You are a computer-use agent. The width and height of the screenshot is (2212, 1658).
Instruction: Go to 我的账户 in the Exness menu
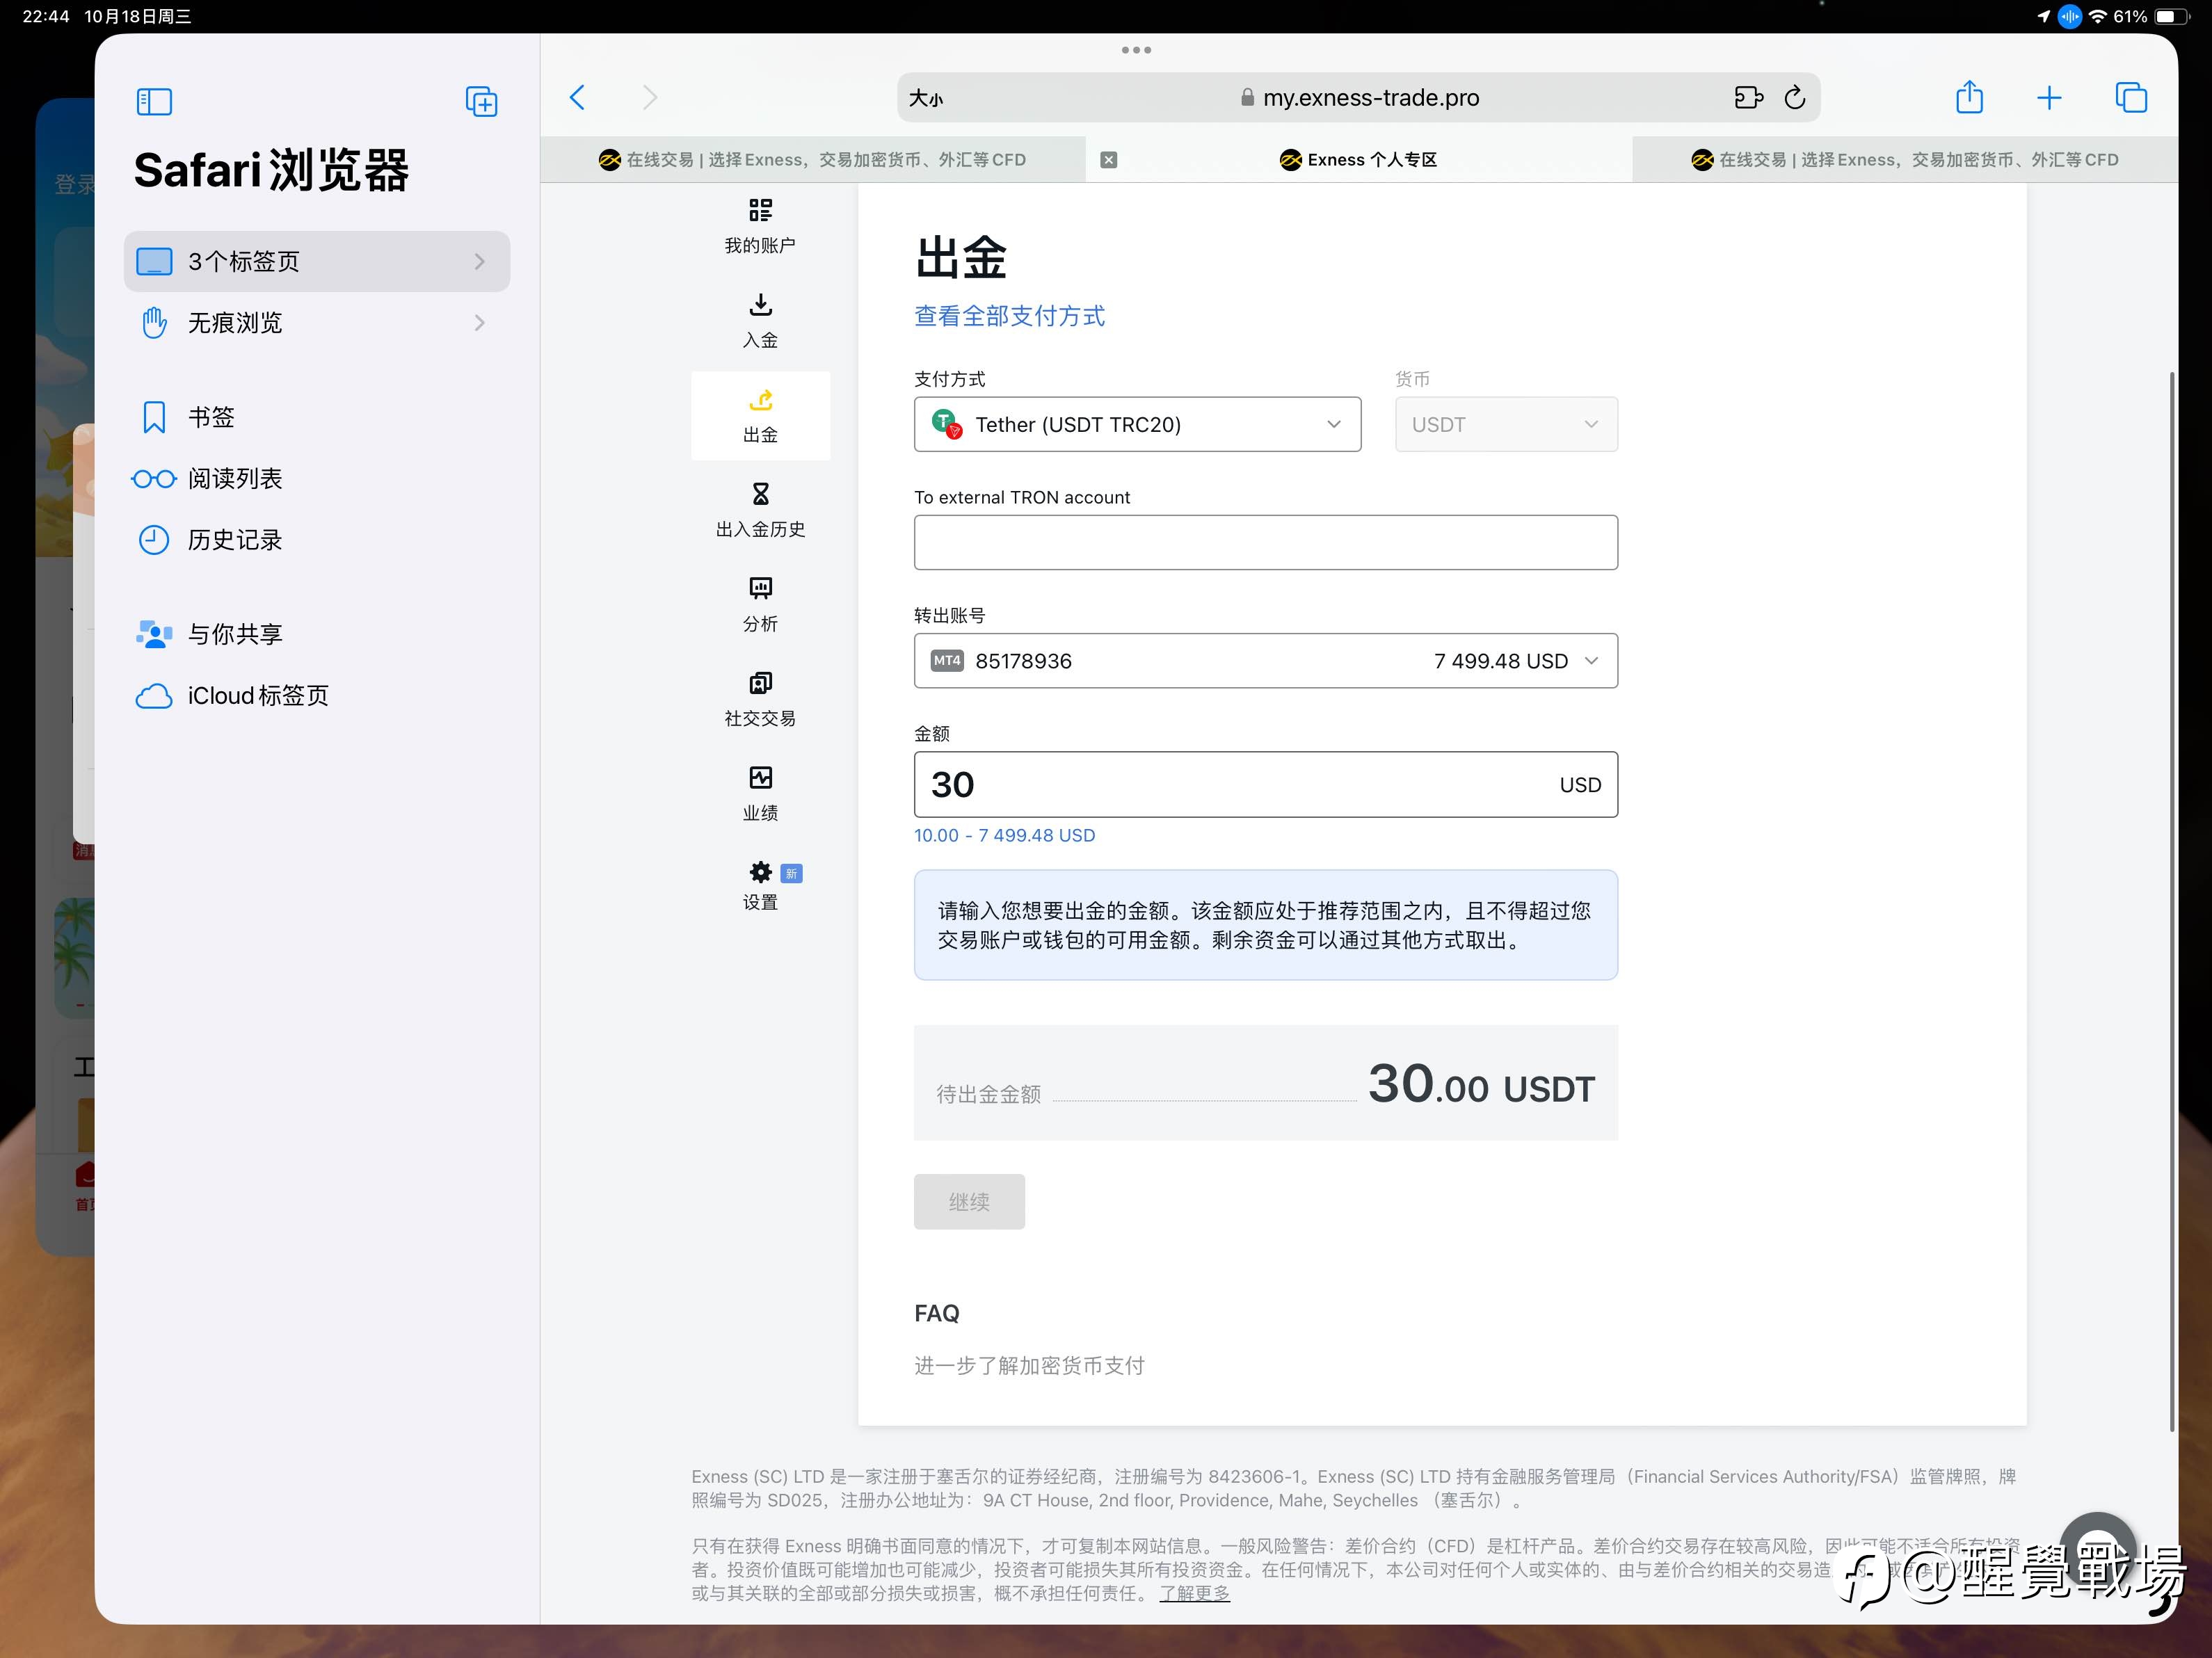tap(760, 226)
